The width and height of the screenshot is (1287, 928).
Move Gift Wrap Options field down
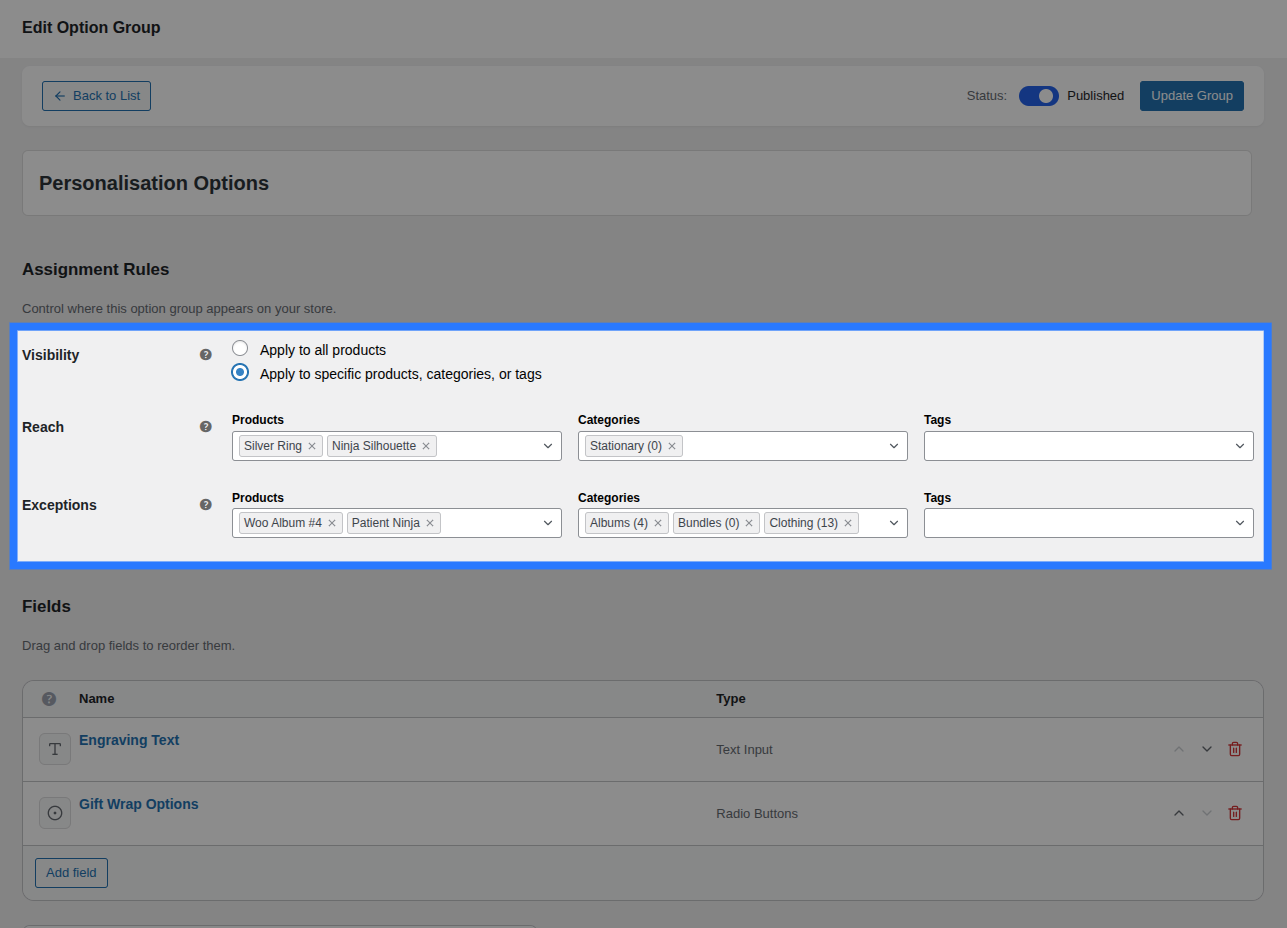(1207, 813)
